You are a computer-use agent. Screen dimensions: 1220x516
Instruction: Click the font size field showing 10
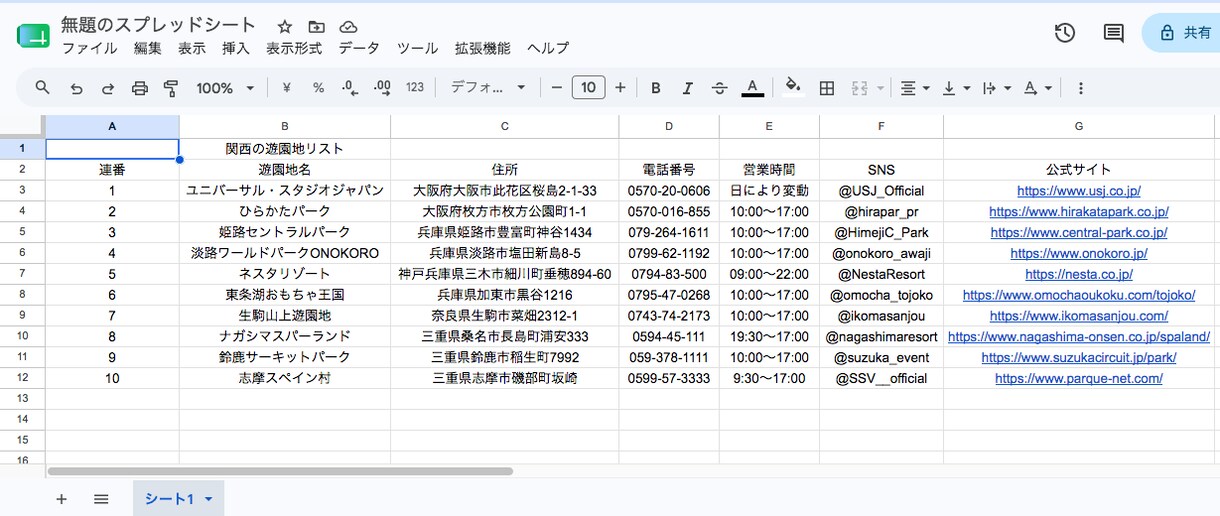pyautogui.click(x=588, y=88)
